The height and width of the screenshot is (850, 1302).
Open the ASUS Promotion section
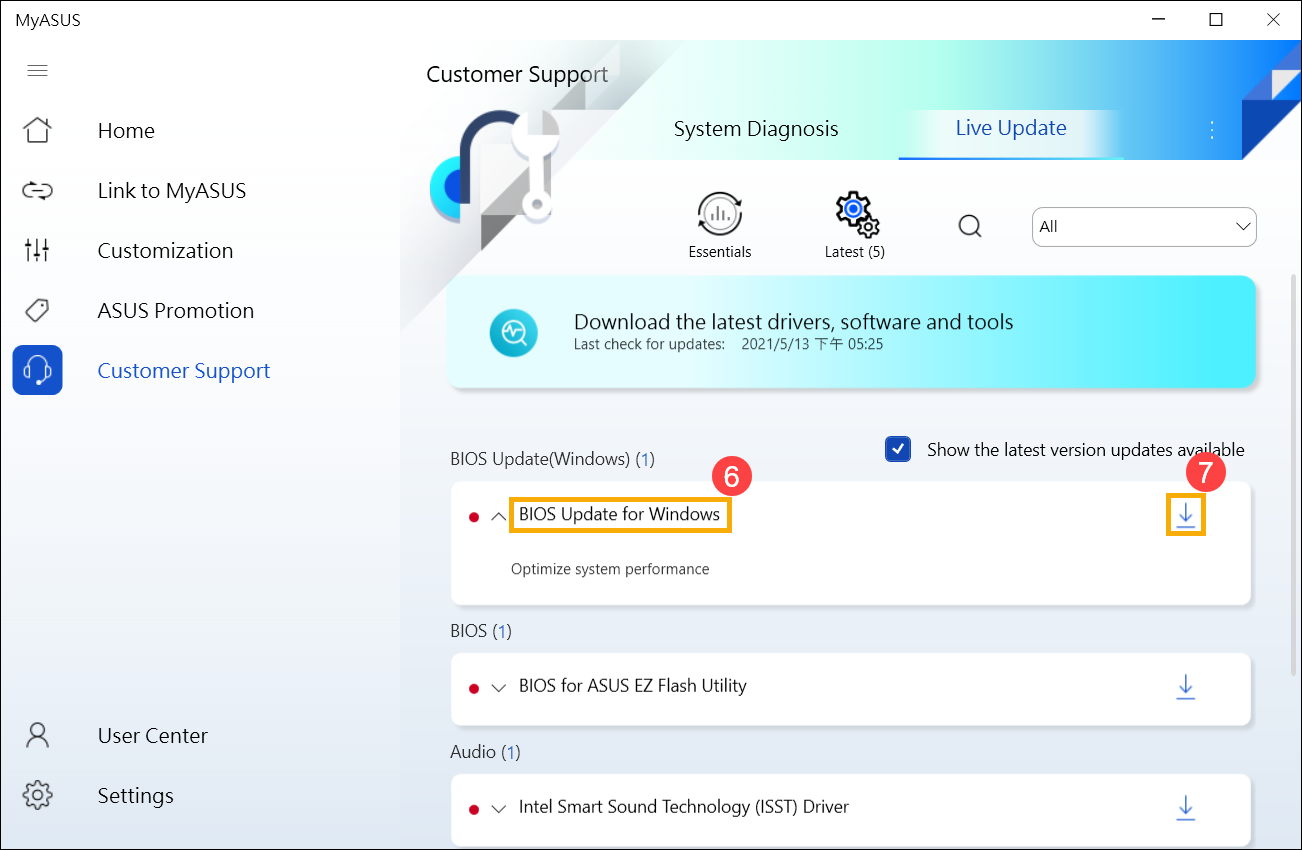pyautogui.click(x=176, y=311)
